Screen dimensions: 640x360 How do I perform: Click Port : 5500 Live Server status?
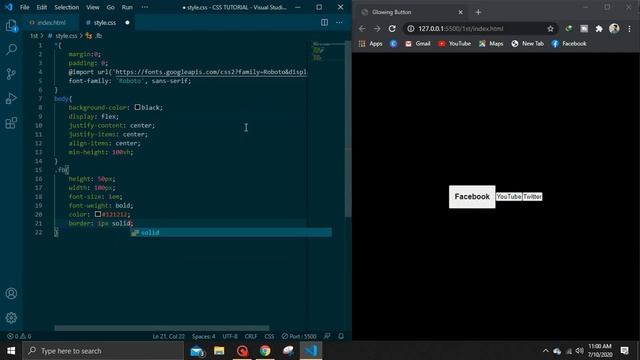[x=299, y=336]
